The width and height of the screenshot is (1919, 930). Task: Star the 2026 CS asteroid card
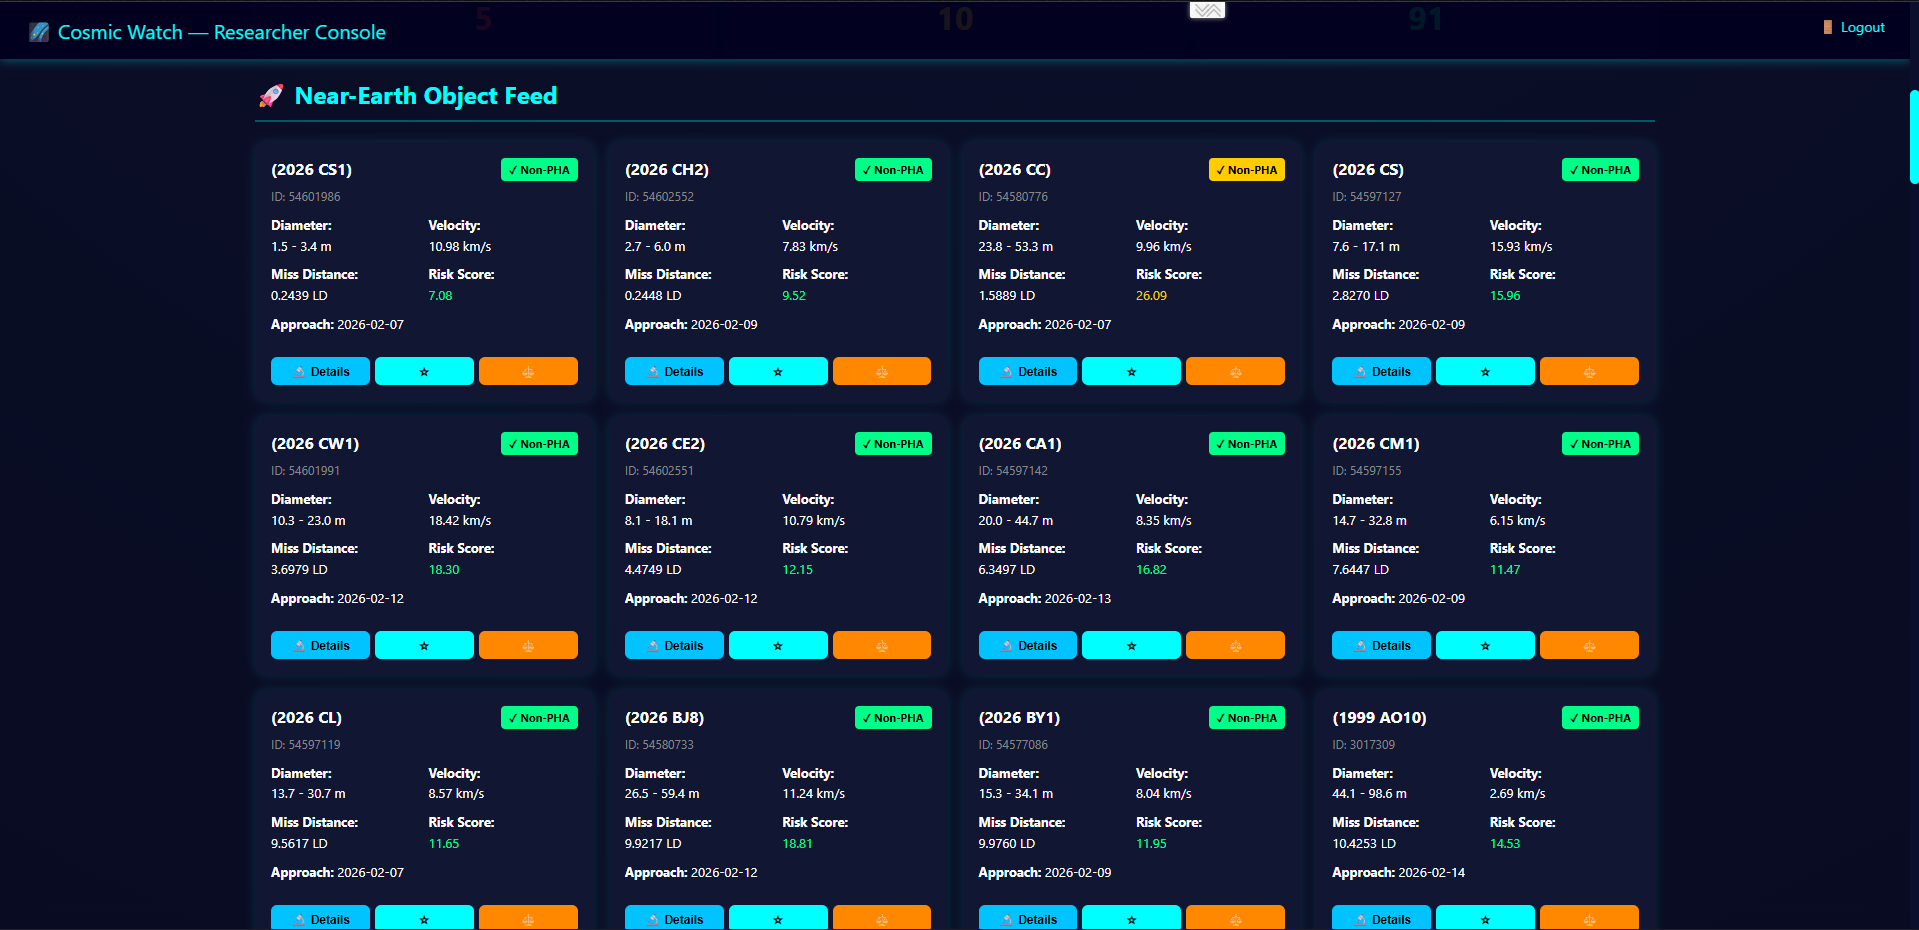(x=1485, y=371)
